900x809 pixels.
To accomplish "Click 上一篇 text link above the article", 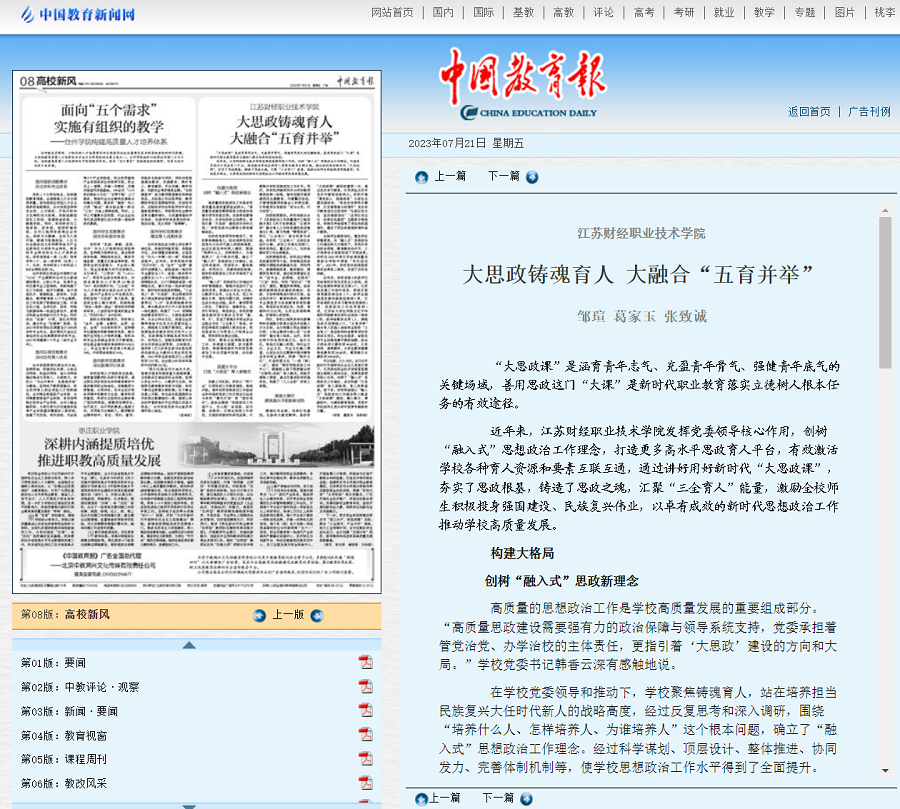I will tap(450, 176).
